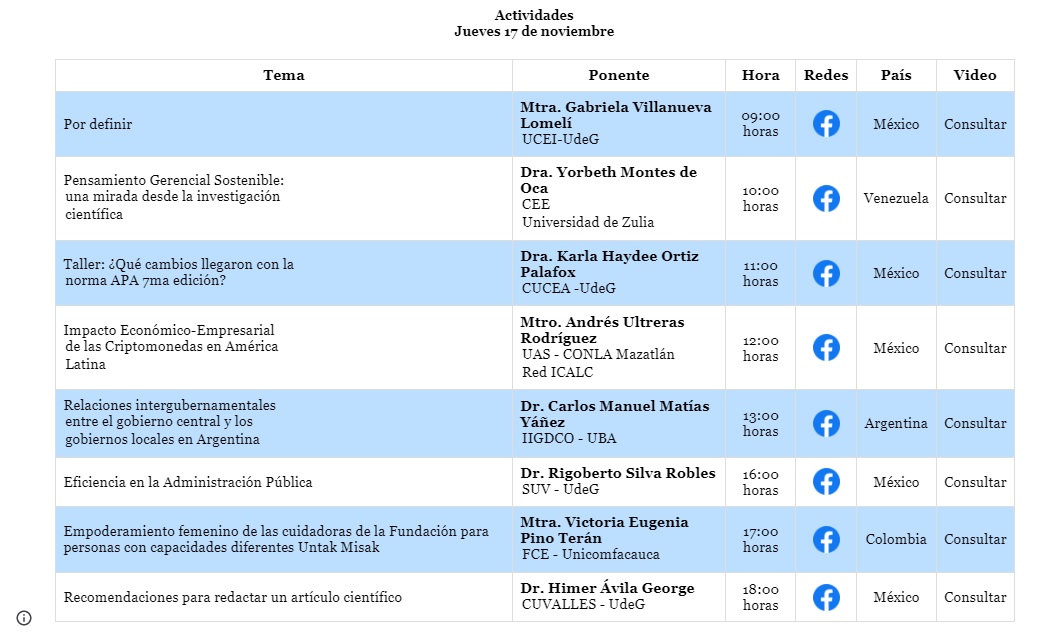Click Facebook icon for APA 7ma edición taller
1039x639 pixels.
[x=826, y=273]
